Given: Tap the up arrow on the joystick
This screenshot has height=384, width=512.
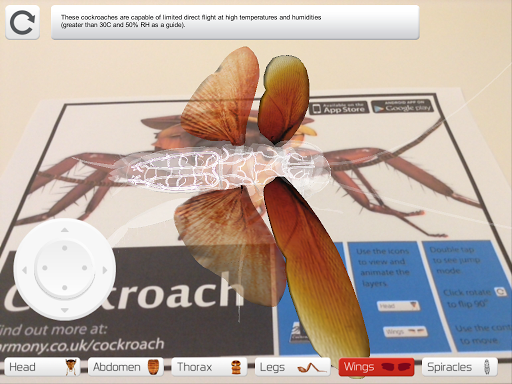Looking at the screenshot, I should [65, 230].
